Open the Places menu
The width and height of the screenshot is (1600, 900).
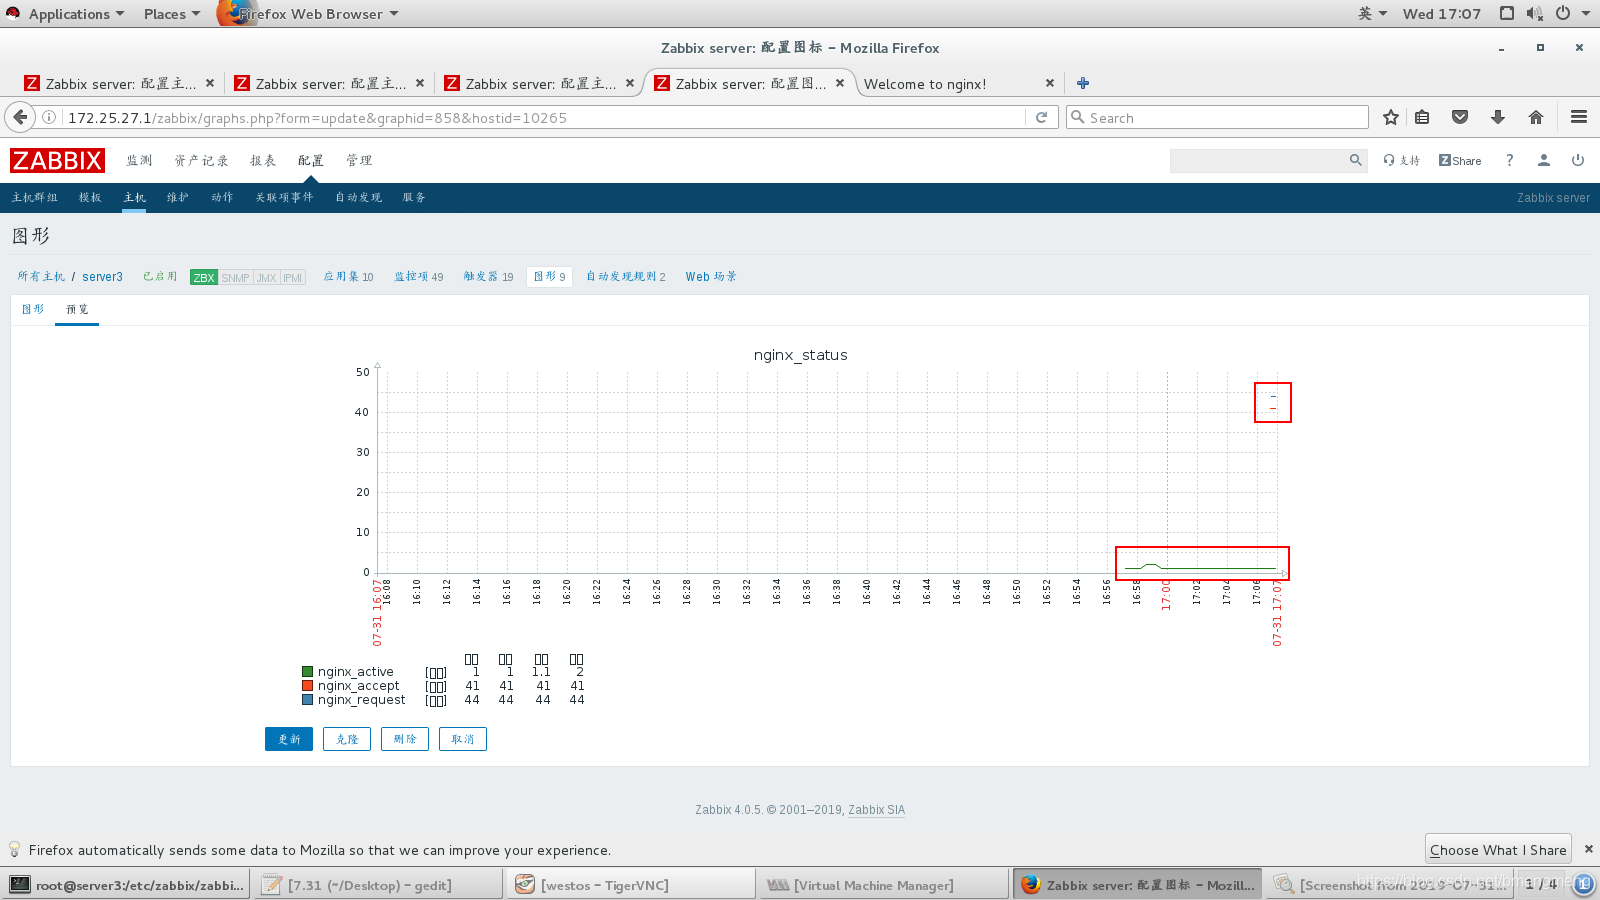coord(171,13)
